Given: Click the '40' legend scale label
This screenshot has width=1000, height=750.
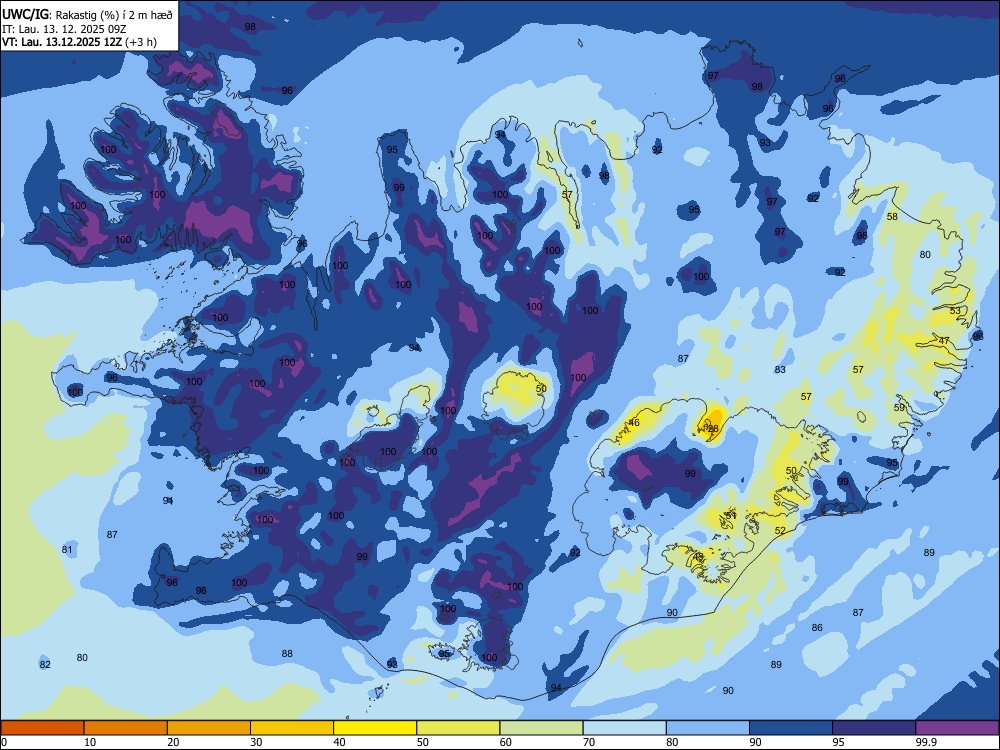Looking at the screenshot, I should (x=339, y=742).
